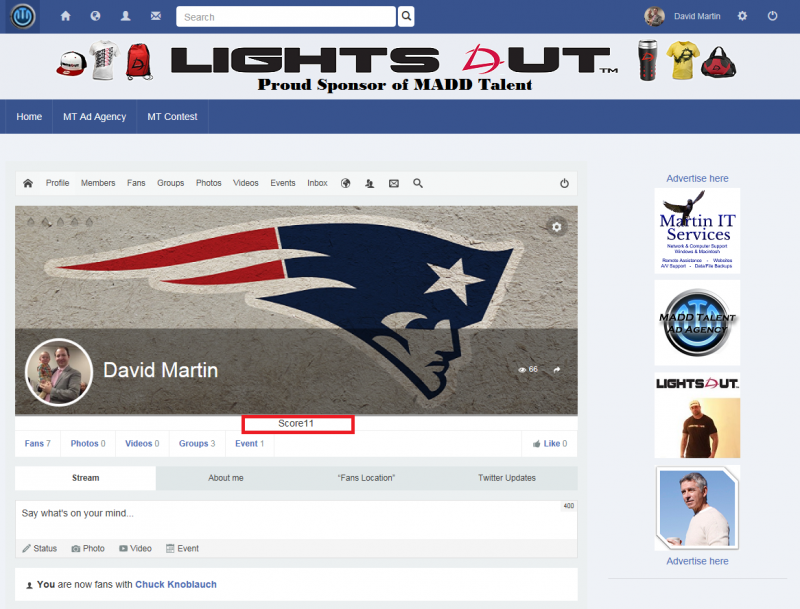Click the David Martin cover name
800x609 pixels.
point(161,370)
